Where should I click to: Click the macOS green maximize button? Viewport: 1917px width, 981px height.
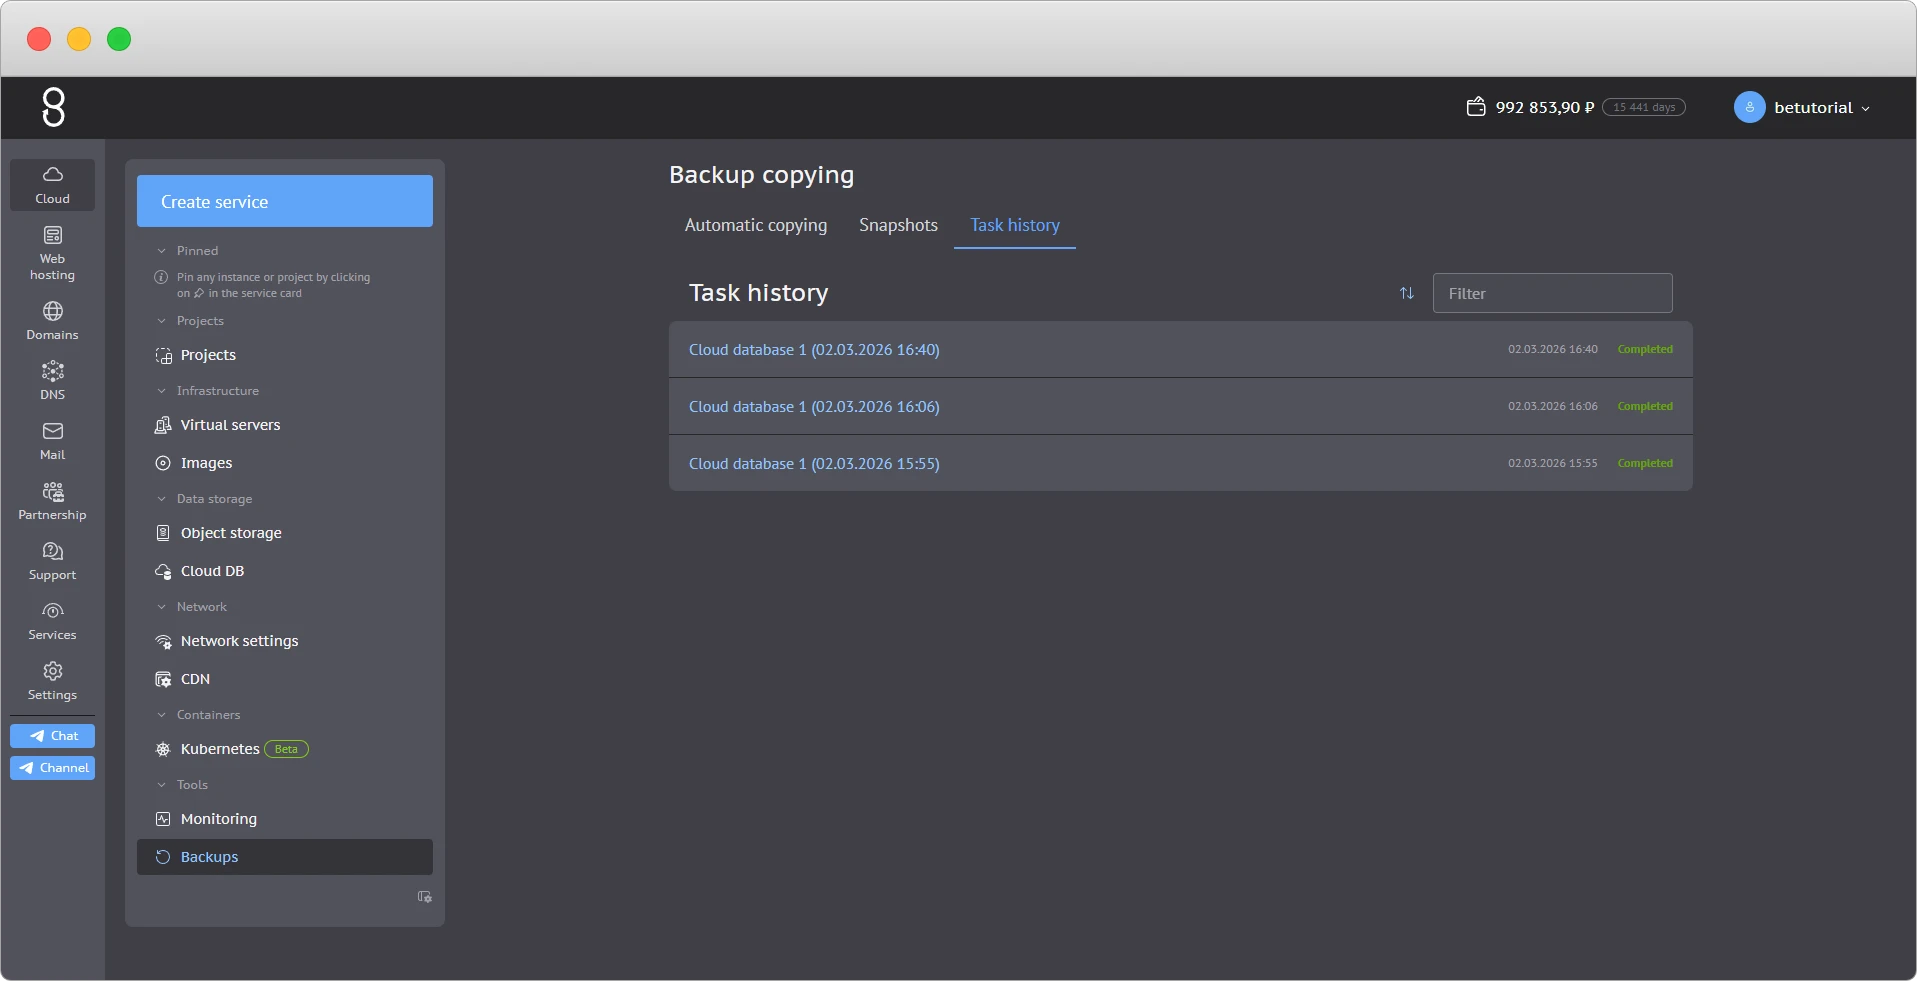[119, 39]
